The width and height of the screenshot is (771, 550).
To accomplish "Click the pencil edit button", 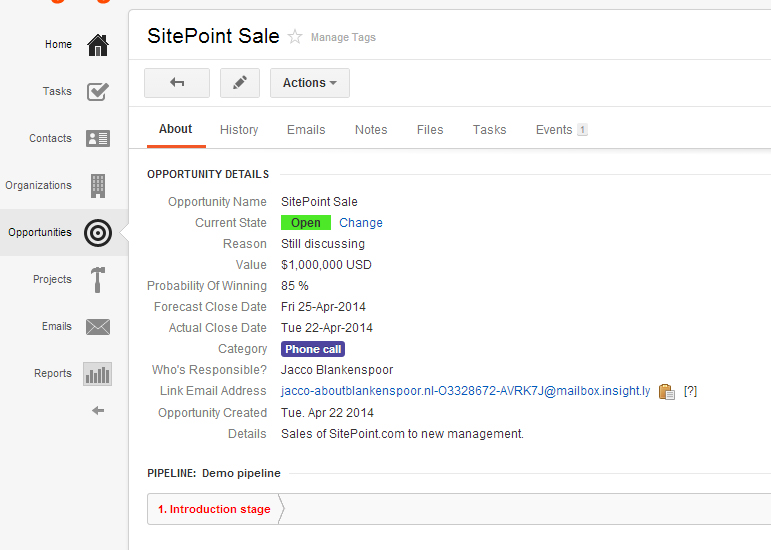I will click(x=239, y=83).
